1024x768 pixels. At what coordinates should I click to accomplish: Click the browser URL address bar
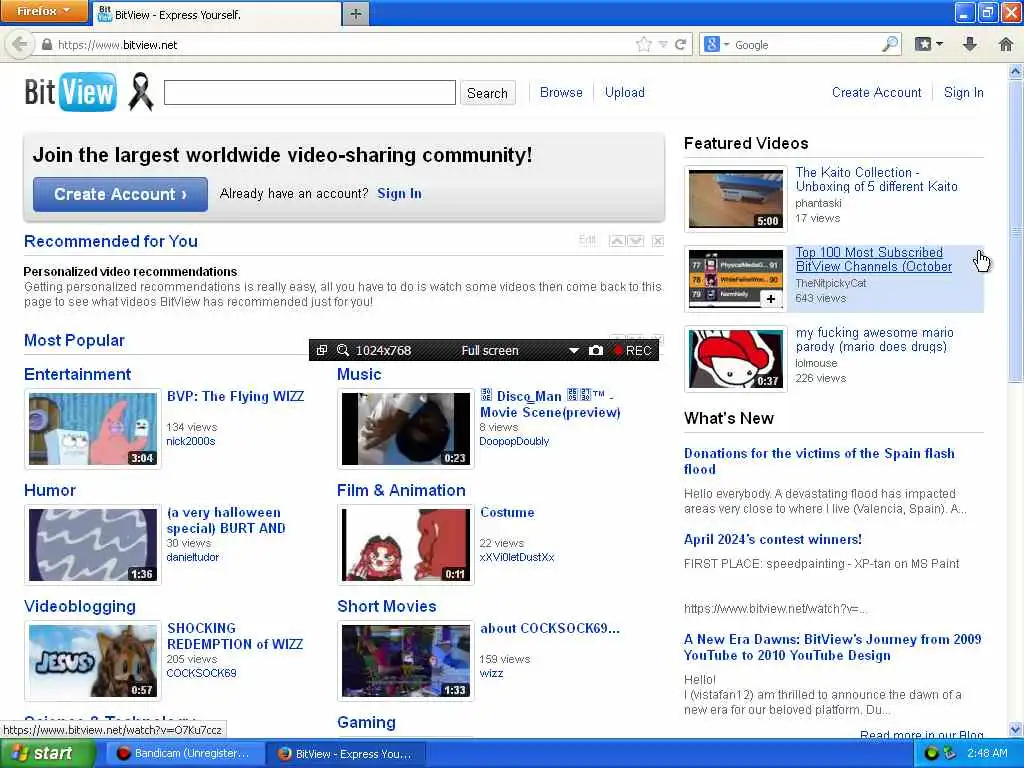(x=340, y=44)
